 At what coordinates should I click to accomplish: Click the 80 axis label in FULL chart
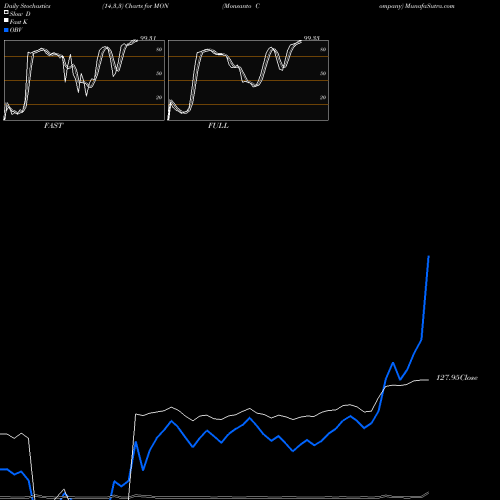click(323, 49)
